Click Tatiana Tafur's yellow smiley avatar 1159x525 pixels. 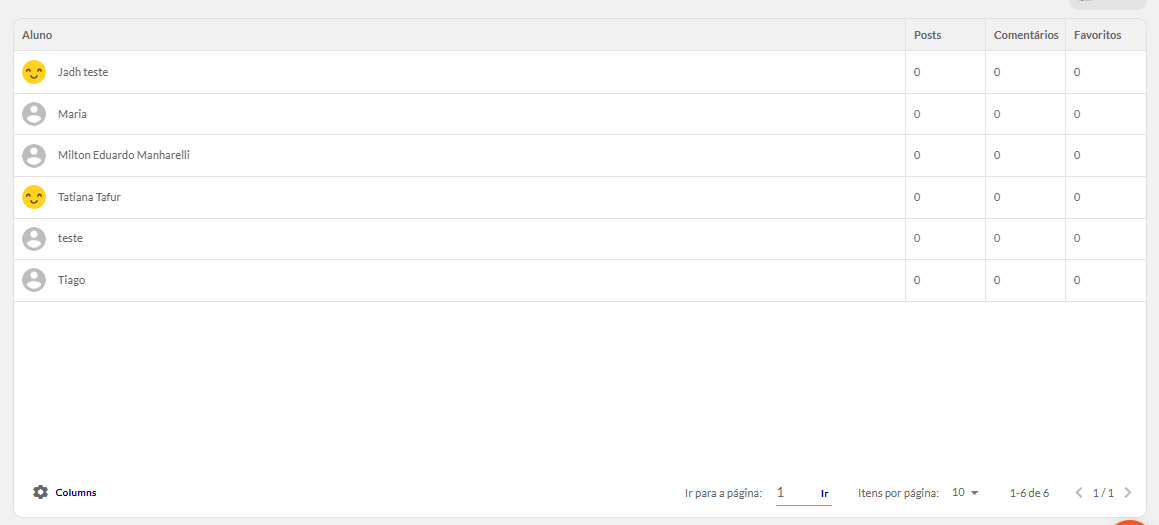pyautogui.click(x=34, y=197)
